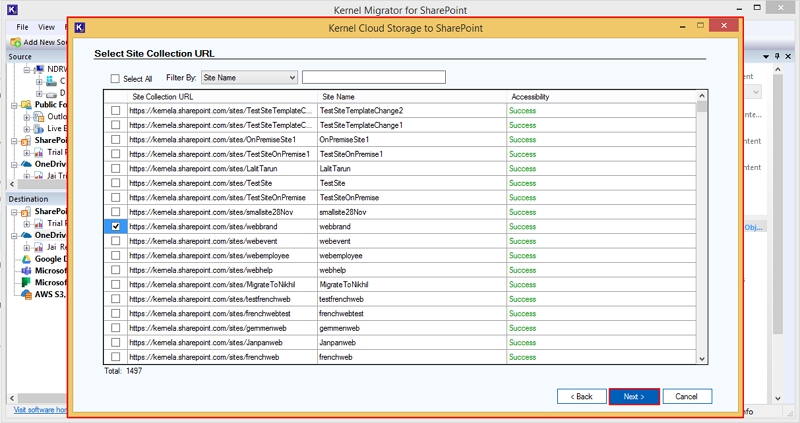Open the Visit software home link
The height and width of the screenshot is (423, 800).
(x=40, y=410)
